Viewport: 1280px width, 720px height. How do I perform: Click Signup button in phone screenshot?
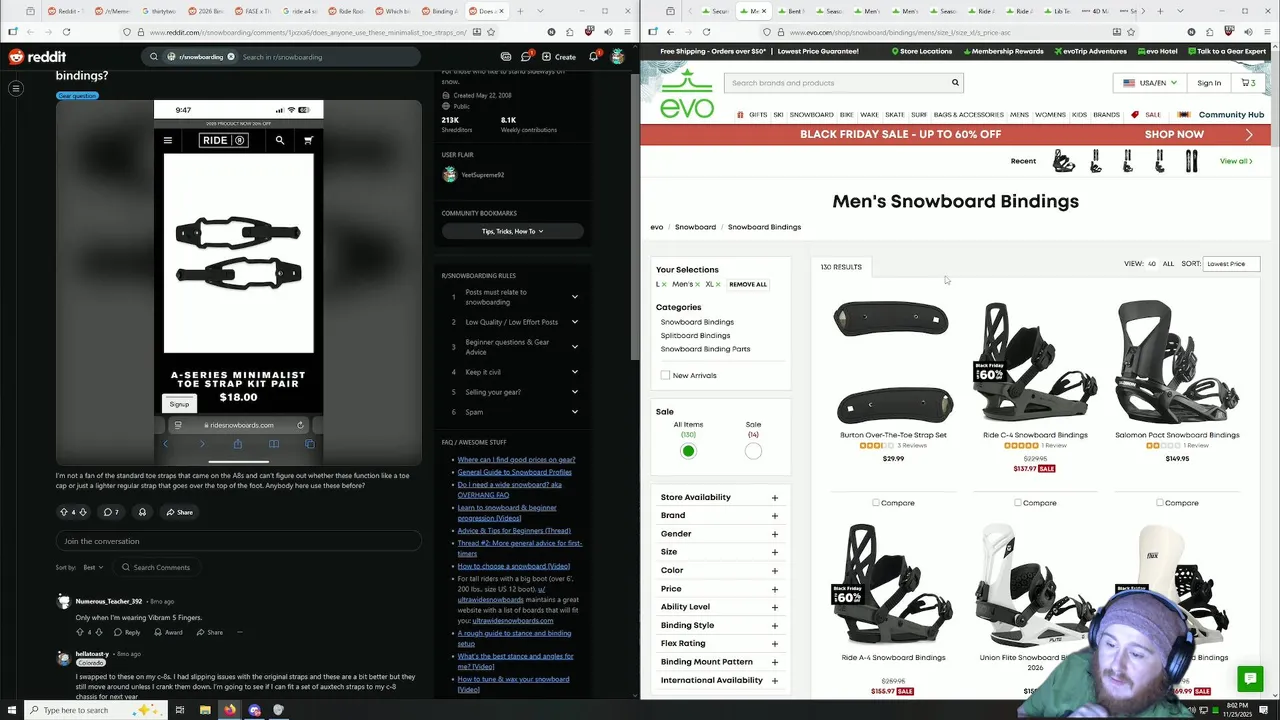179,404
